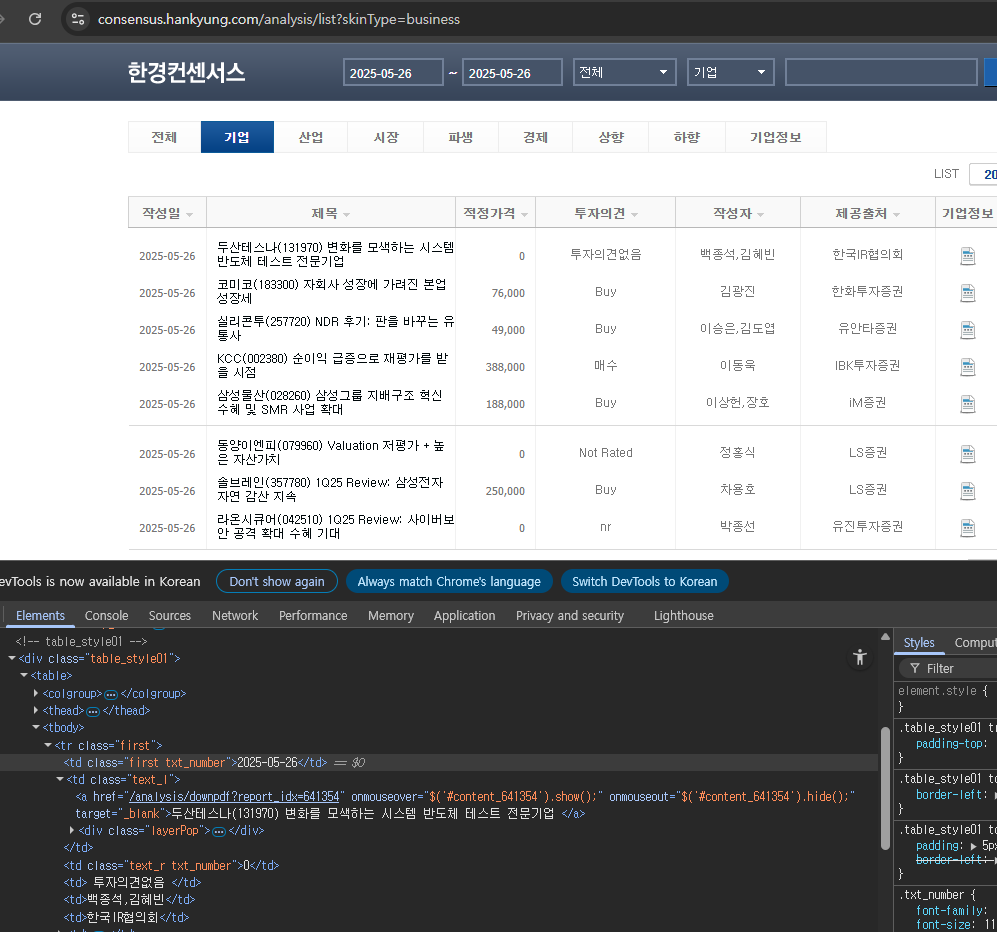Sort by 작성자 column arrow
Screen dimensions: 997x932
(760, 215)
